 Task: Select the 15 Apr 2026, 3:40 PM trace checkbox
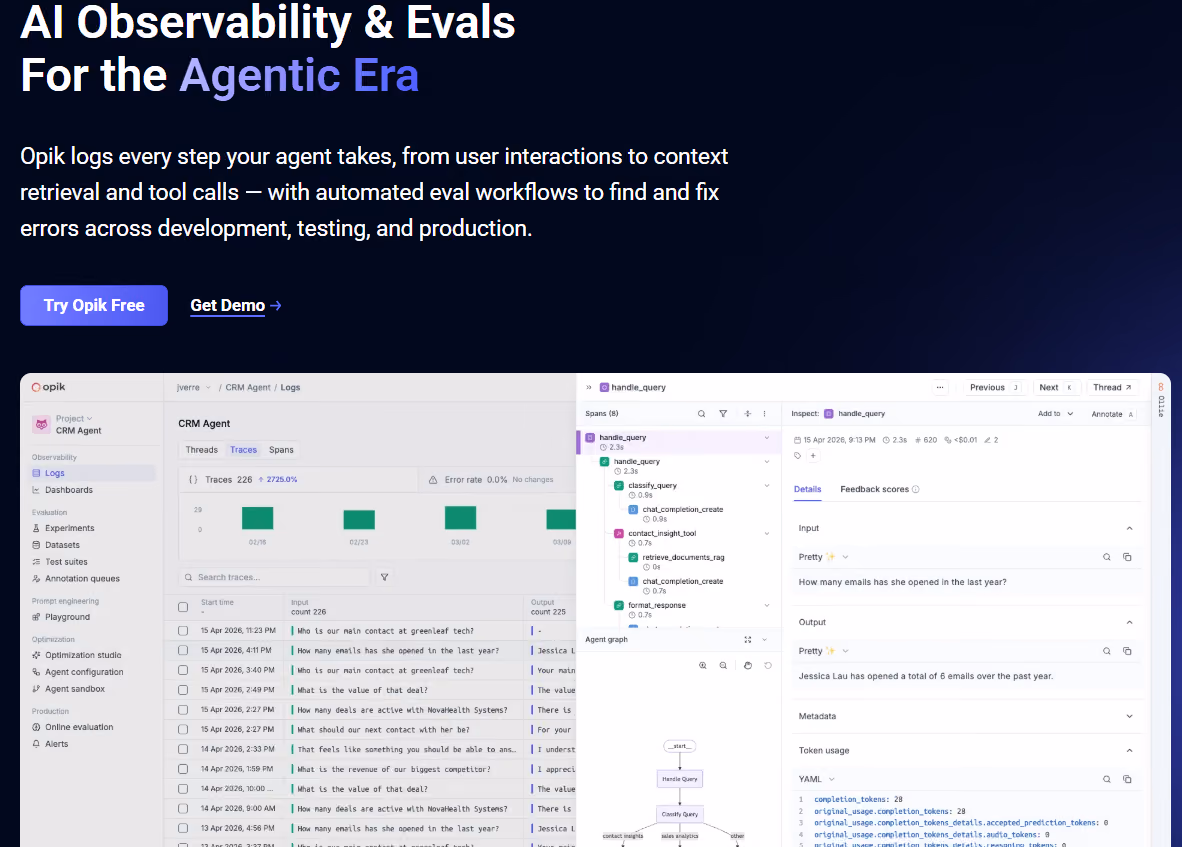coord(183,670)
